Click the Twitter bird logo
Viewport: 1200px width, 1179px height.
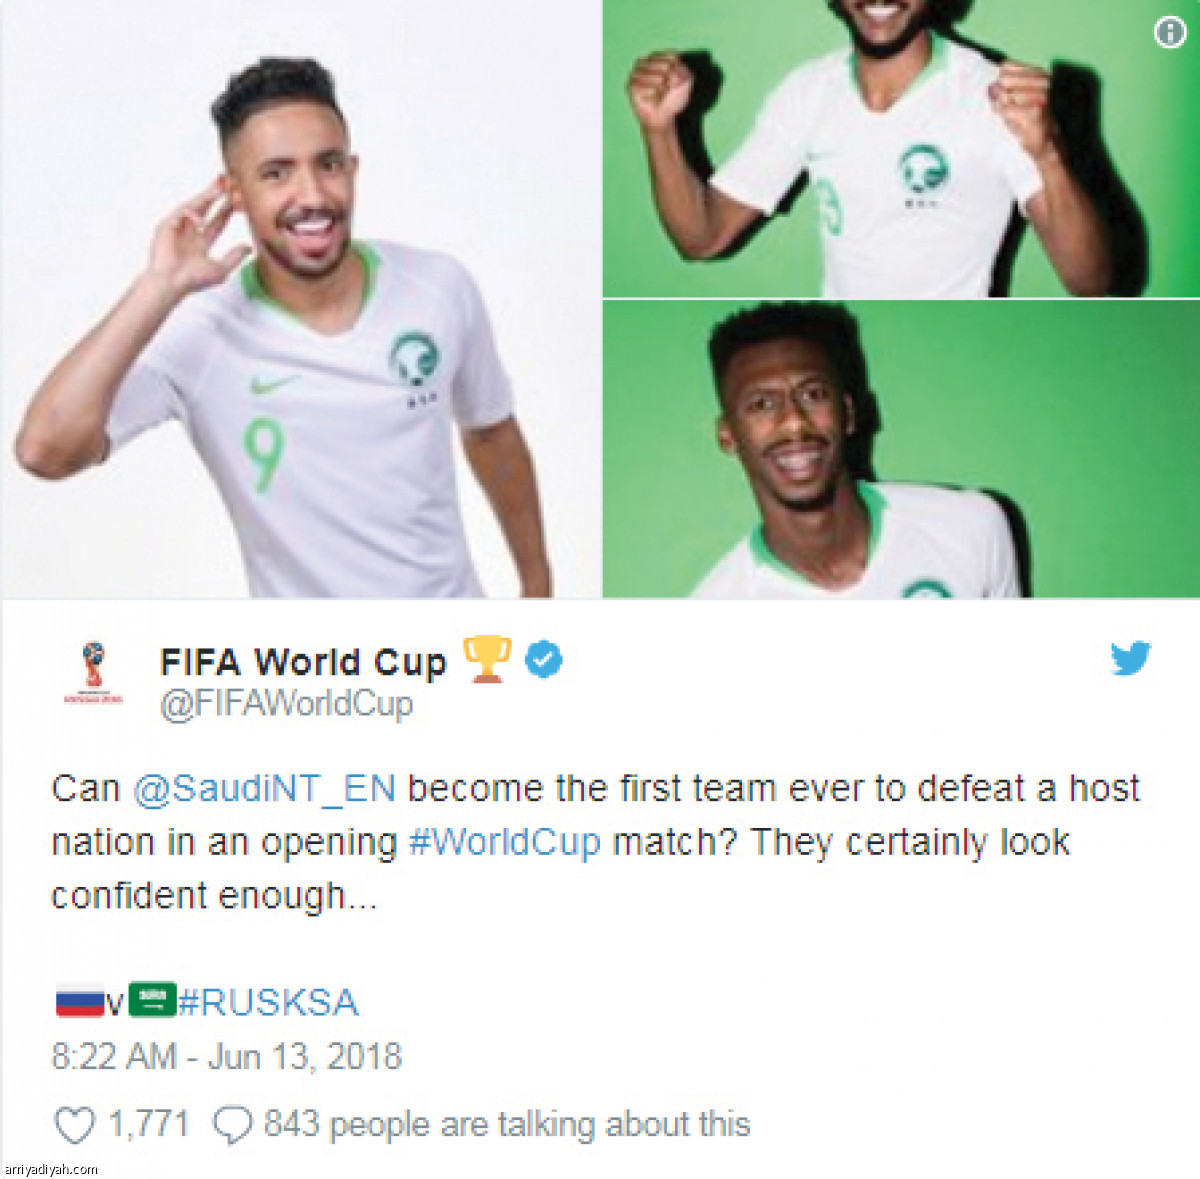pos(1131,658)
